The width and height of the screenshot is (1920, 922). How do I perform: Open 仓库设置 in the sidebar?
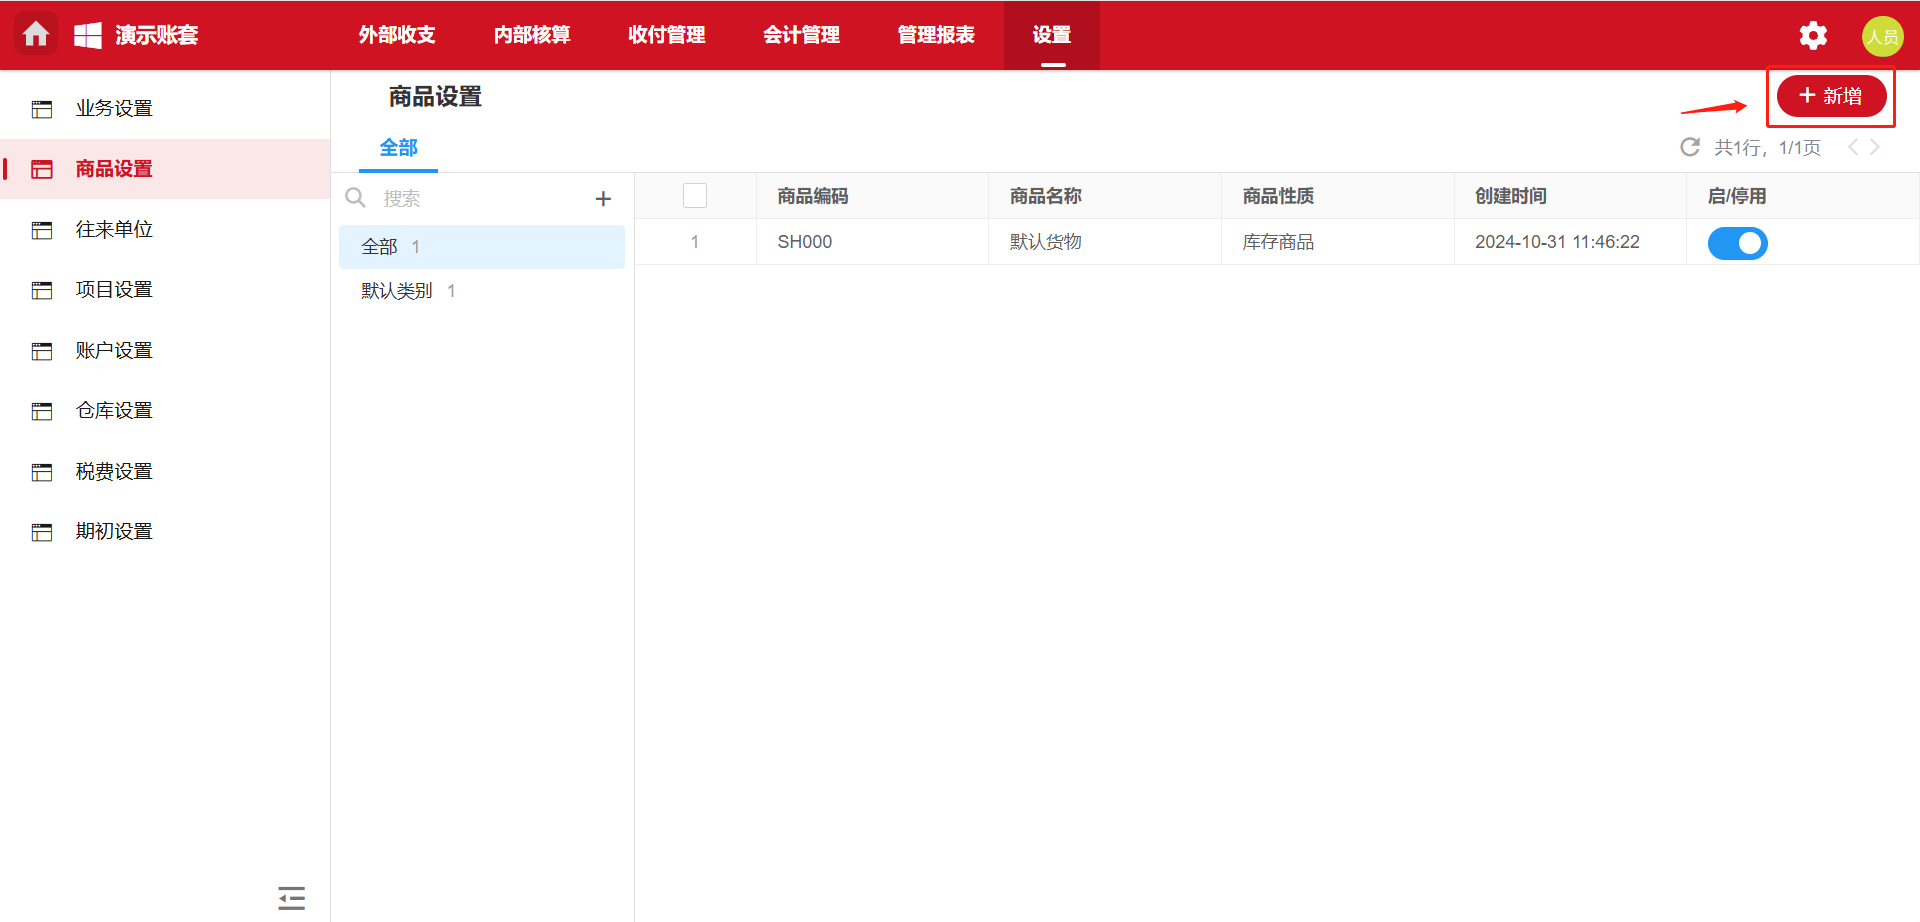pos(114,411)
